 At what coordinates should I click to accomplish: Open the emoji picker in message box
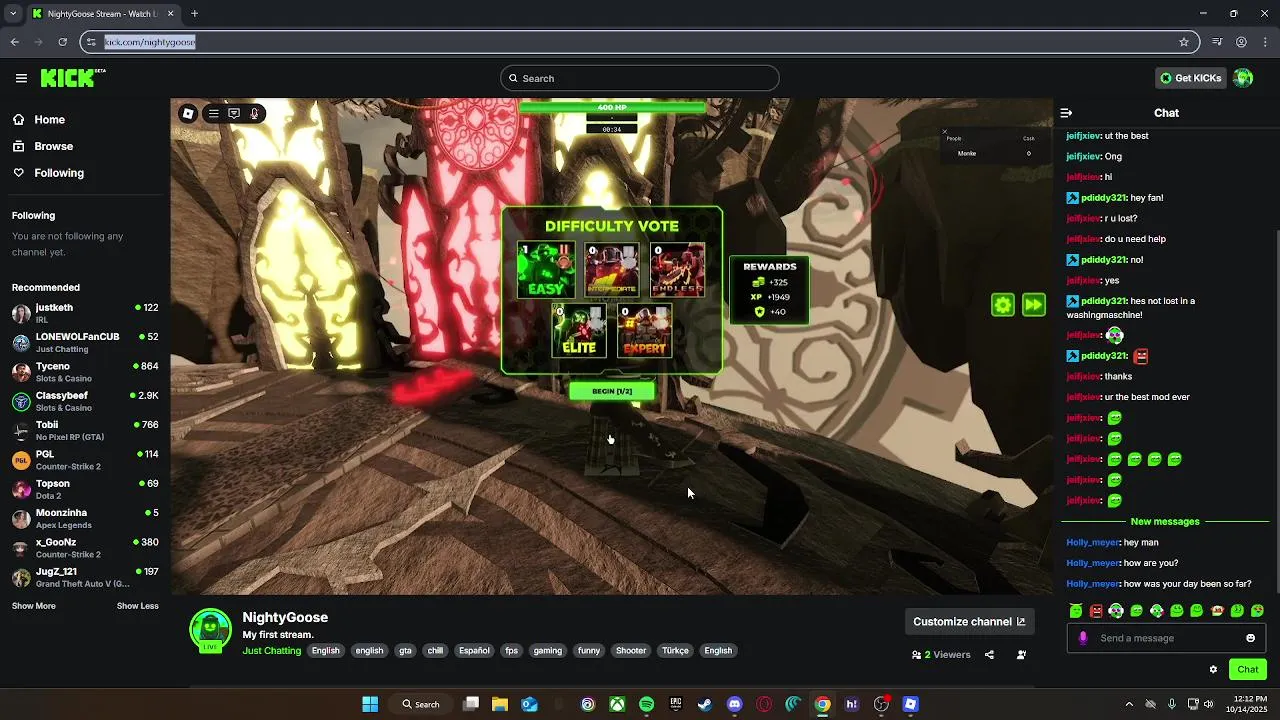[x=1250, y=638]
